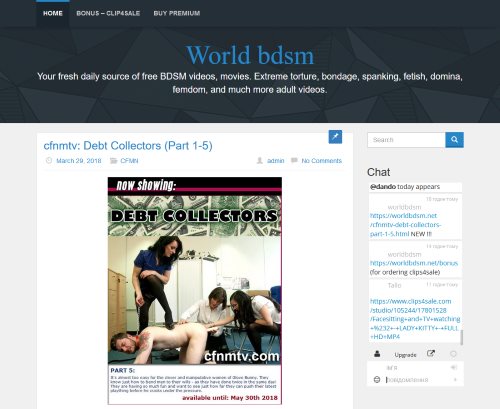Click the clock icon beside the post date

49,160
